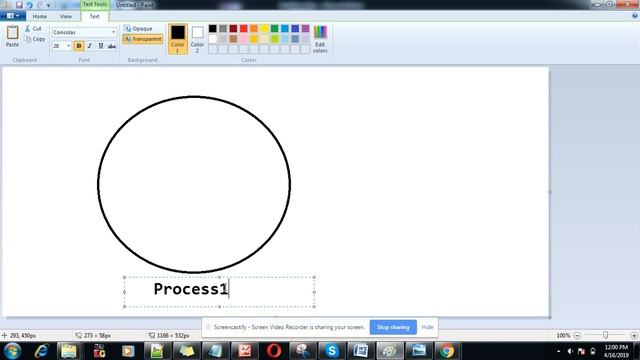
Task: Switch to Microsoft Word on taskbar
Action: pyautogui.click(x=361, y=351)
